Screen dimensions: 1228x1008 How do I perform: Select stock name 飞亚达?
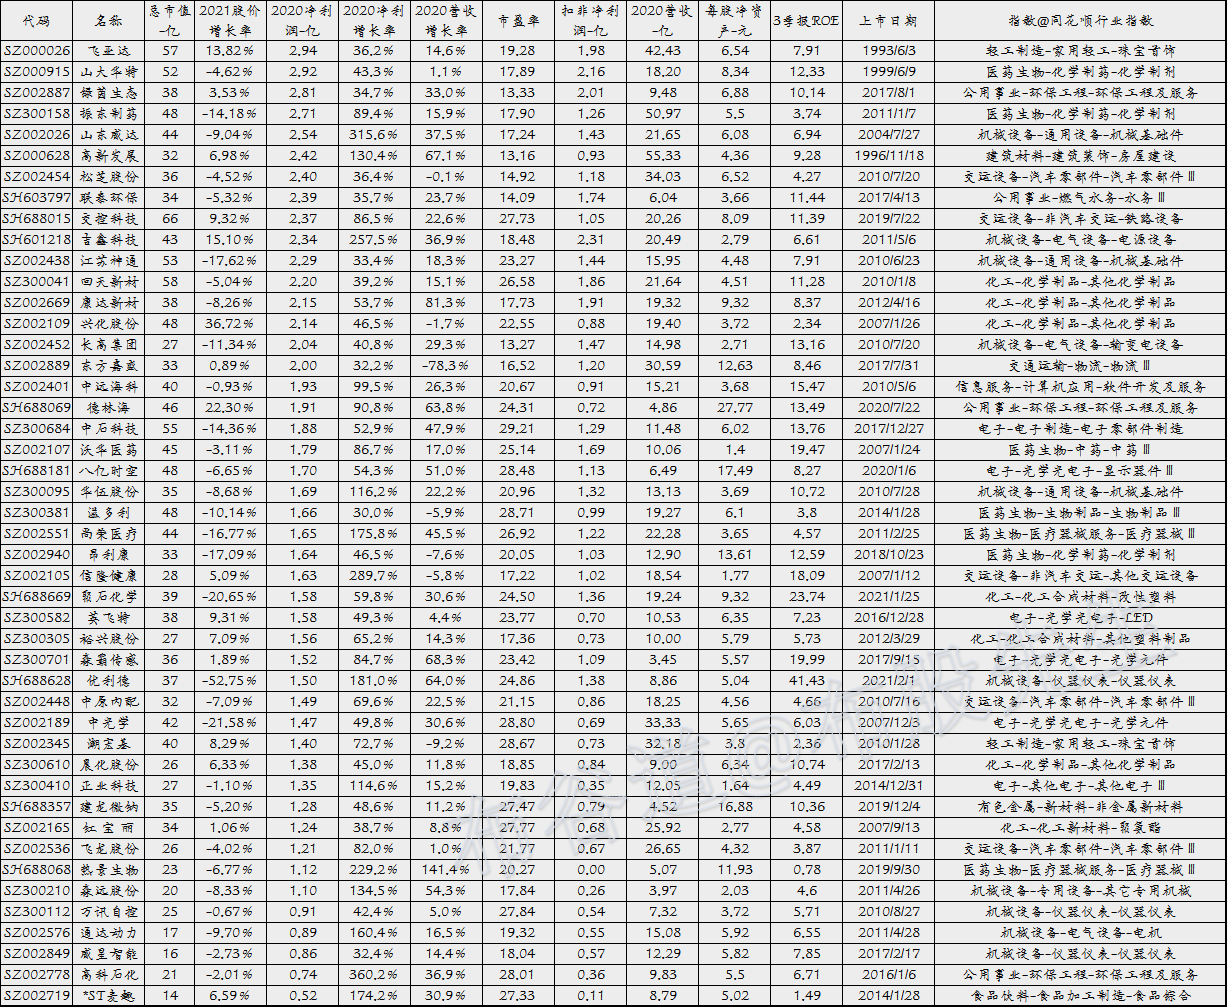(x=109, y=50)
